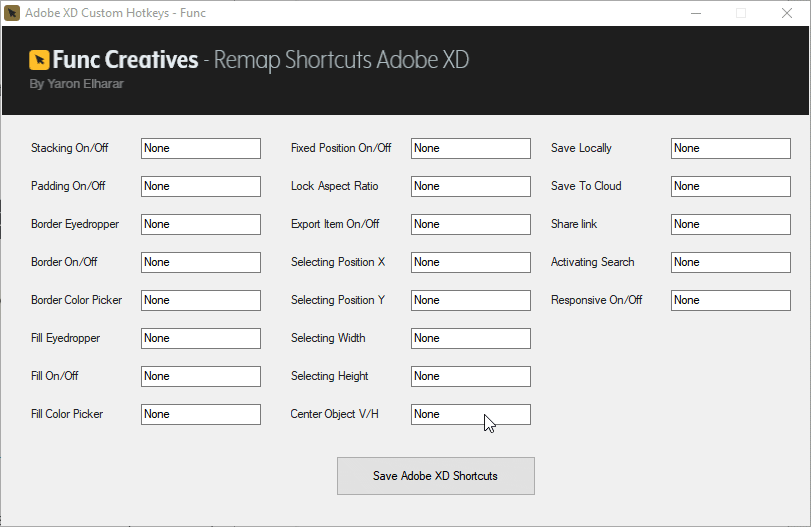Click the 'Stacking On/Off' label
Image resolution: width=811 pixels, height=527 pixels.
pyautogui.click(x=70, y=148)
